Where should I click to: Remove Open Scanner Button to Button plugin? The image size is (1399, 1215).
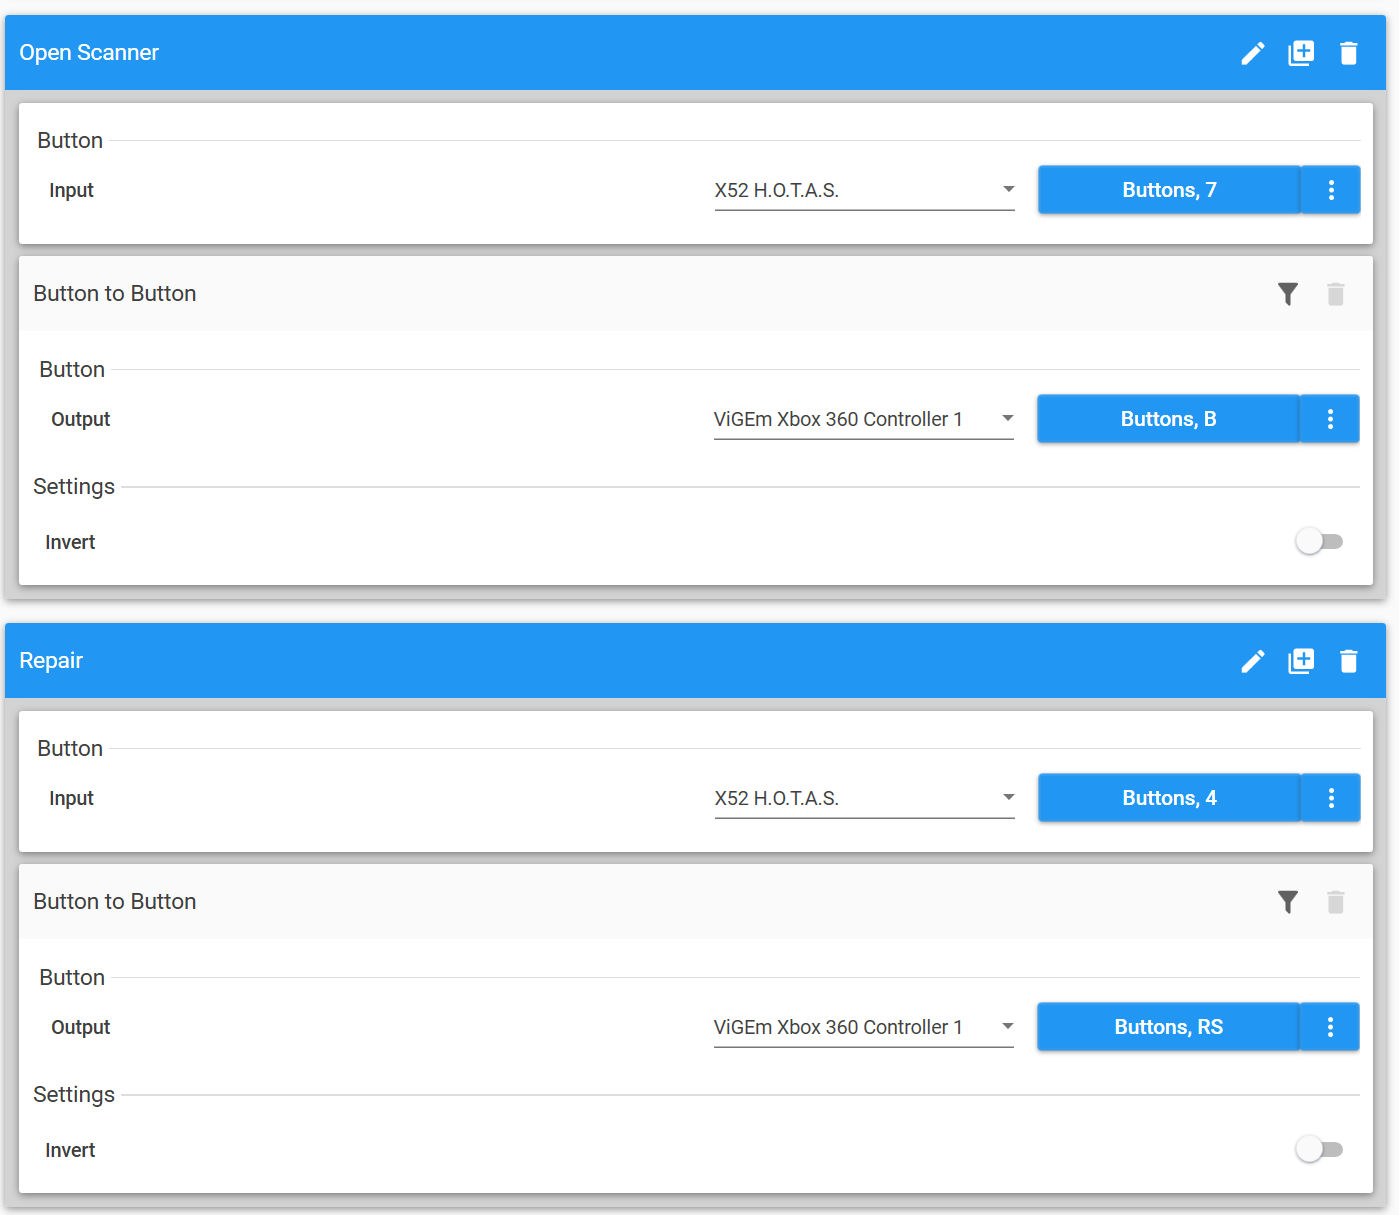tap(1335, 294)
